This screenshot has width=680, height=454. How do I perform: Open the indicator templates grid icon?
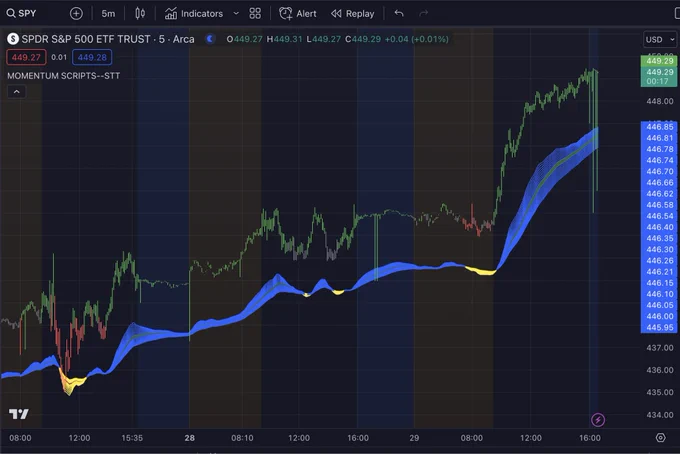[x=255, y=13]
